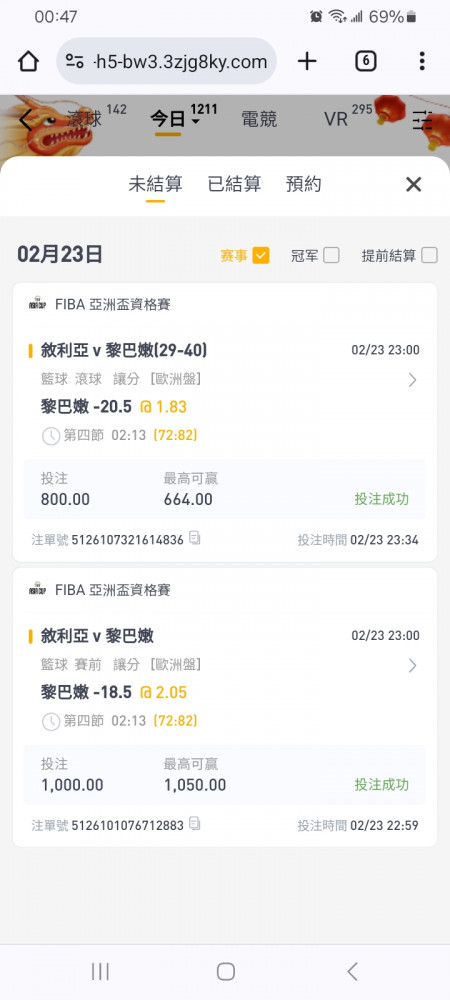Switch to the 已結算 tab
This screenshot has width=450, height=1000.
[234, 184]
